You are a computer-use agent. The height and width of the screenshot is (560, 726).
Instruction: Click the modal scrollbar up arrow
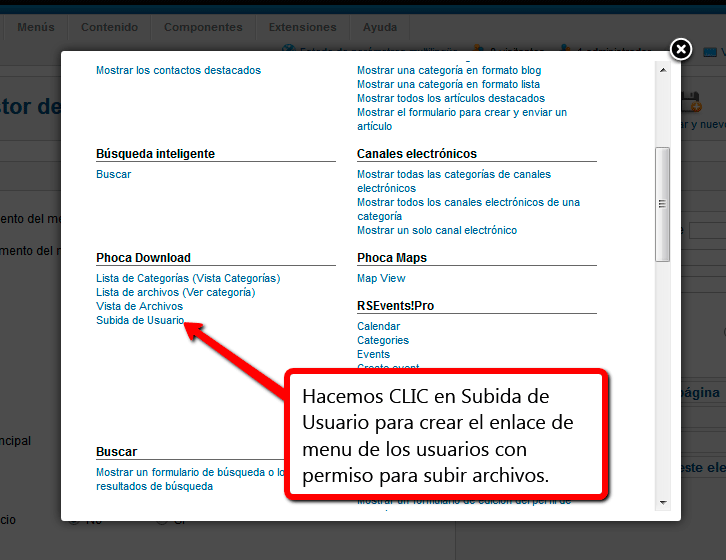[x=663, y=70]
